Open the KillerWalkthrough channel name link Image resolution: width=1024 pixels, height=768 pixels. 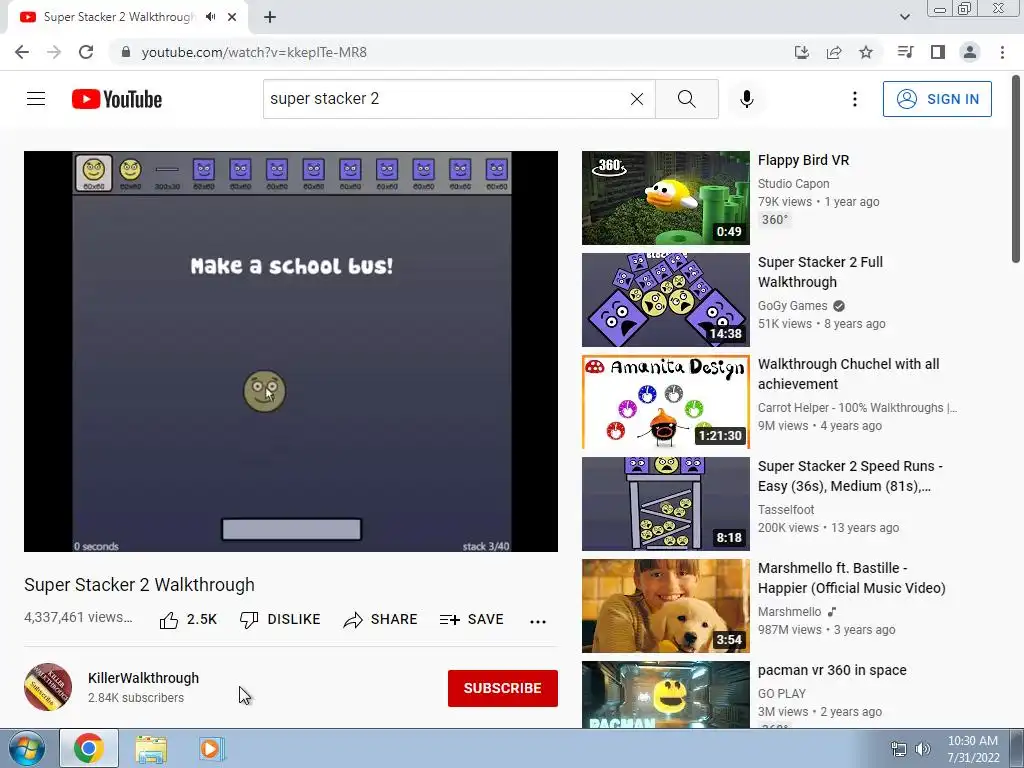(144, 678)
